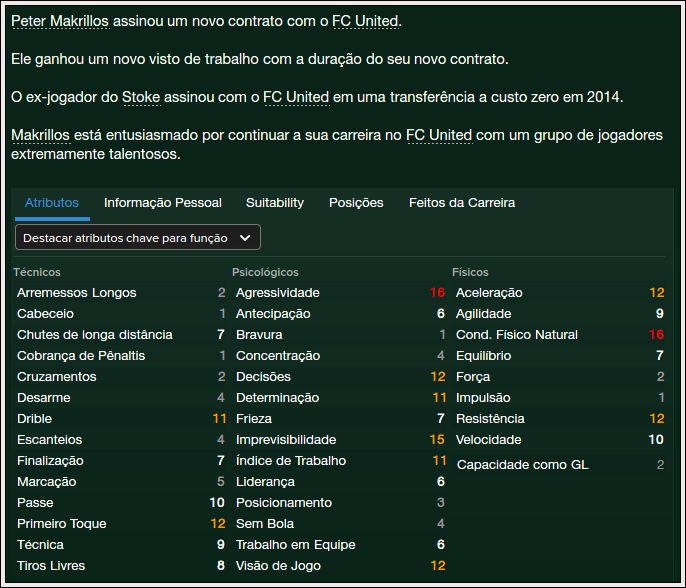The height and width of the screenshot is (588, 686).
Task: Open the Atributos tab
Action: [x=52, y=203]
